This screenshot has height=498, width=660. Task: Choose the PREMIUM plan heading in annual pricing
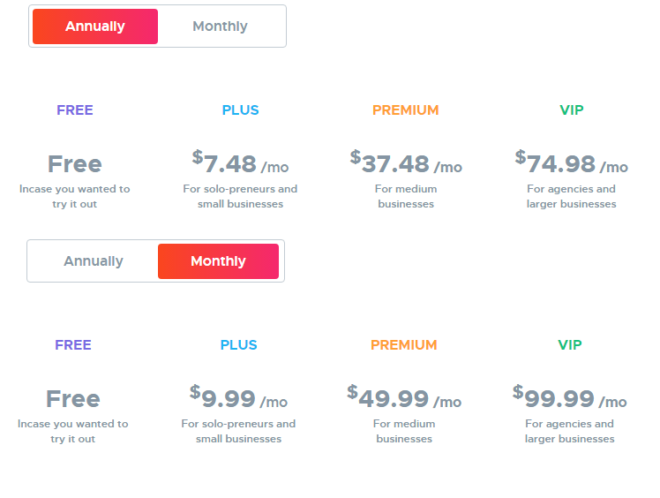click(406, 110)
